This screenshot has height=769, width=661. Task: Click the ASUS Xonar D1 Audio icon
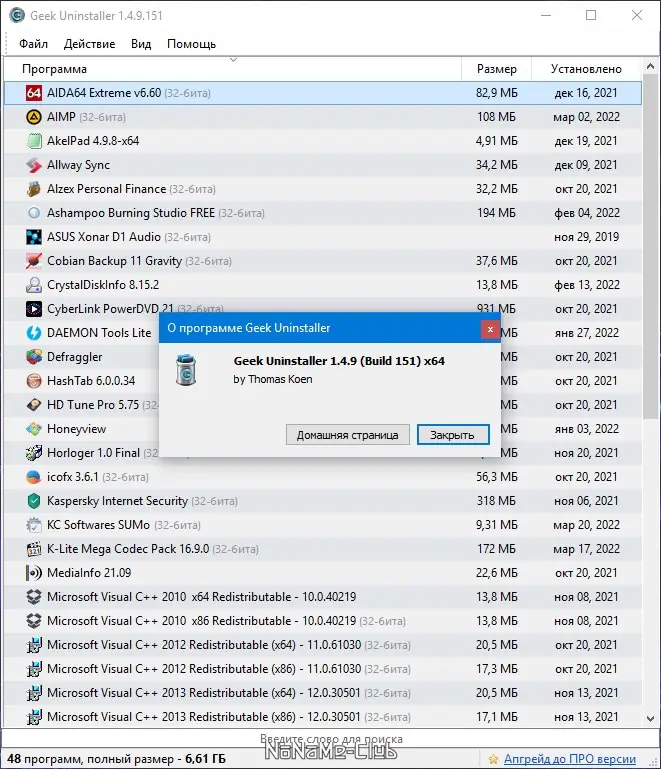coord(33,237)
